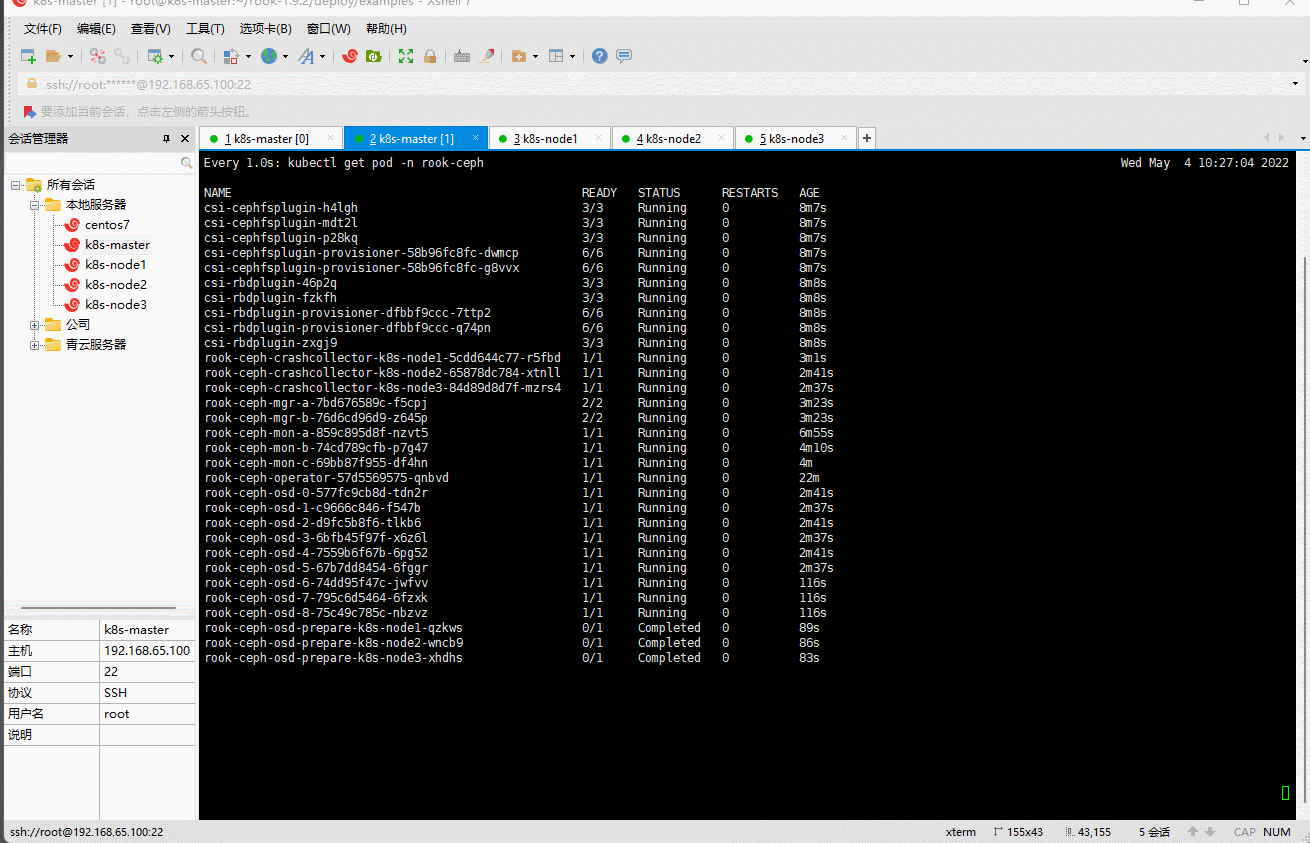Click the color scheme icon in the toolbar
The width and height of the screenshot is (1310, 843).
pyautogui.click(x=231, y=56)
